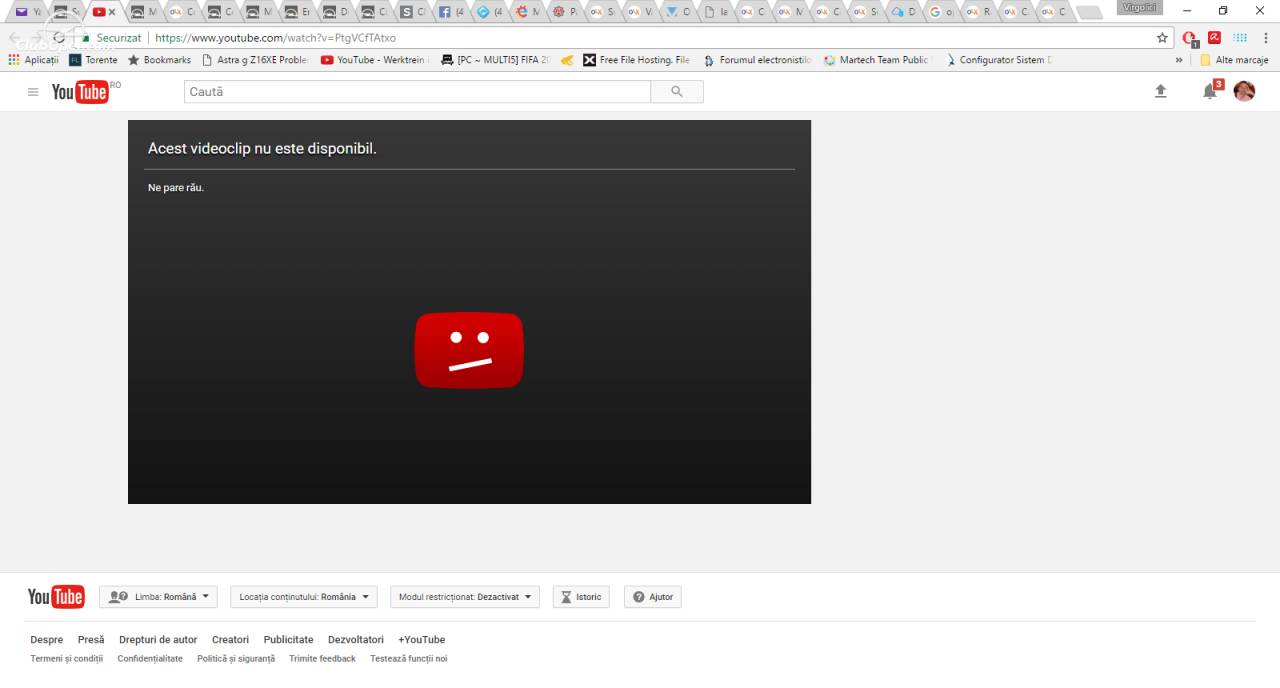Open the Confidențialitate link
1280x688 pixels.
coord(150,659)
